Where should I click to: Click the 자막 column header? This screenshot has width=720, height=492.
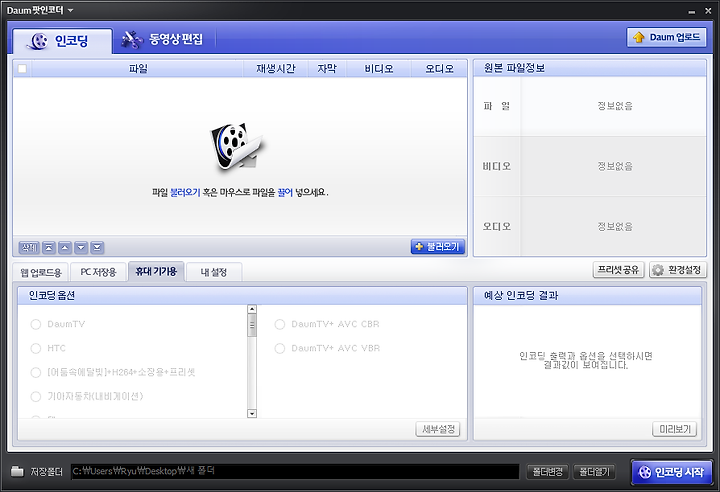pyautogui.click(x=327, y=69)
